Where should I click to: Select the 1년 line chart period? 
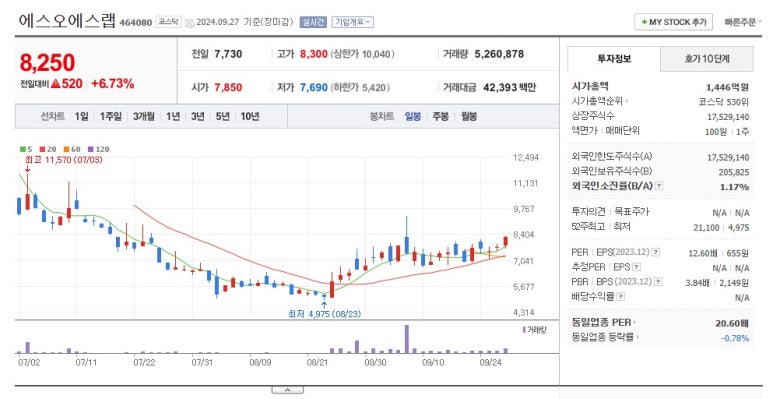coord(173,116)
